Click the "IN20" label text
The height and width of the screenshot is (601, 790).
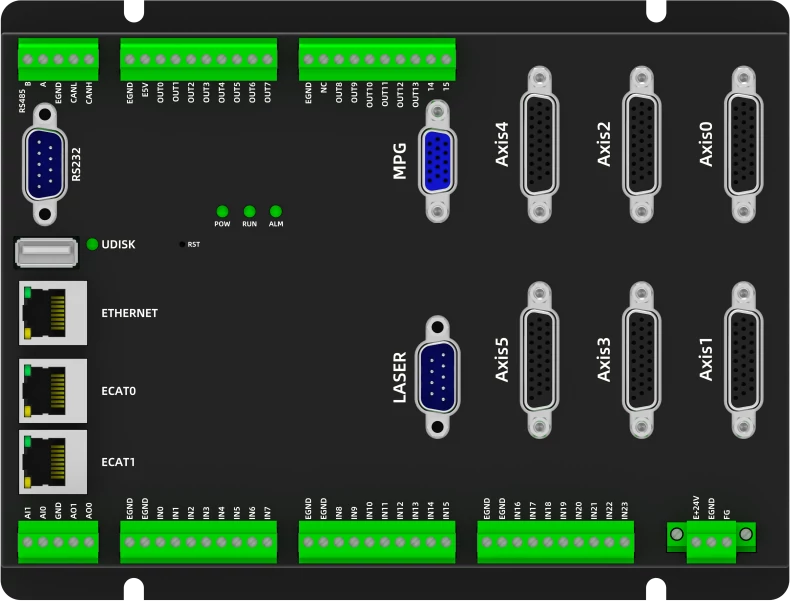pyautogui.click(x=579, y=510)
